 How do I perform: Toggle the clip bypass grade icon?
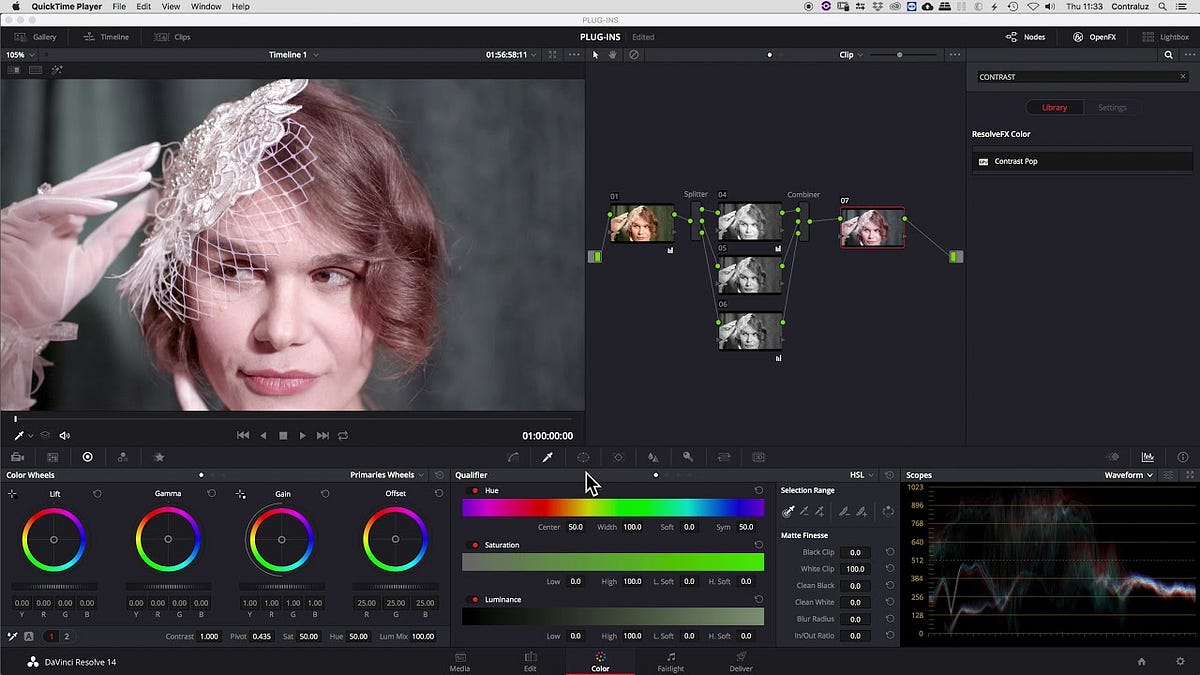click(x=634, y=55)
